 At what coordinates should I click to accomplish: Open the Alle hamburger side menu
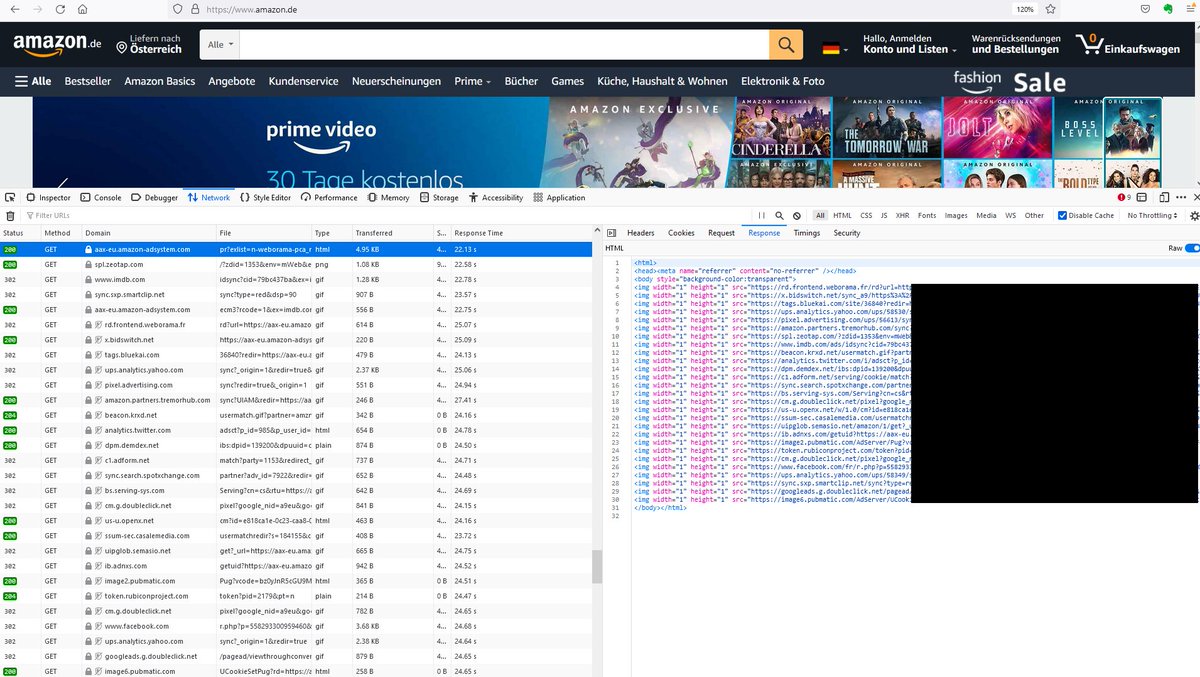point(33,81)
